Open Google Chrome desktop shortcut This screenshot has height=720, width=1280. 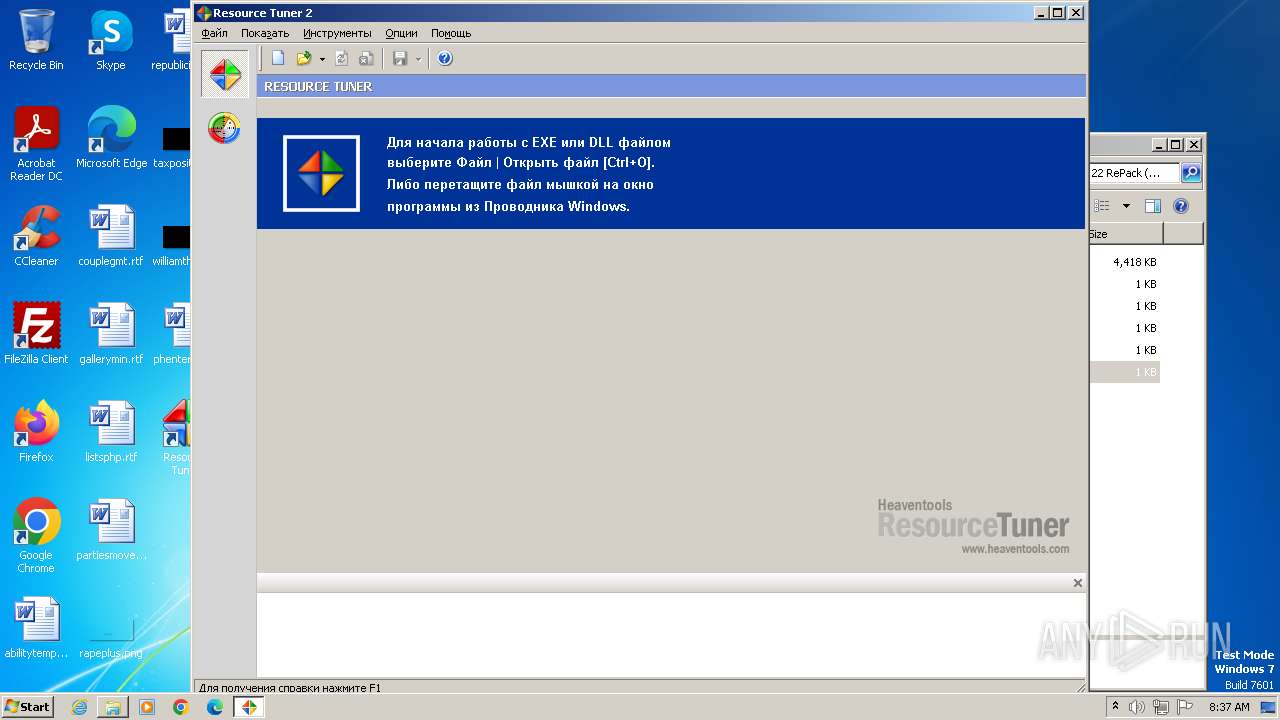coord(36,536)
